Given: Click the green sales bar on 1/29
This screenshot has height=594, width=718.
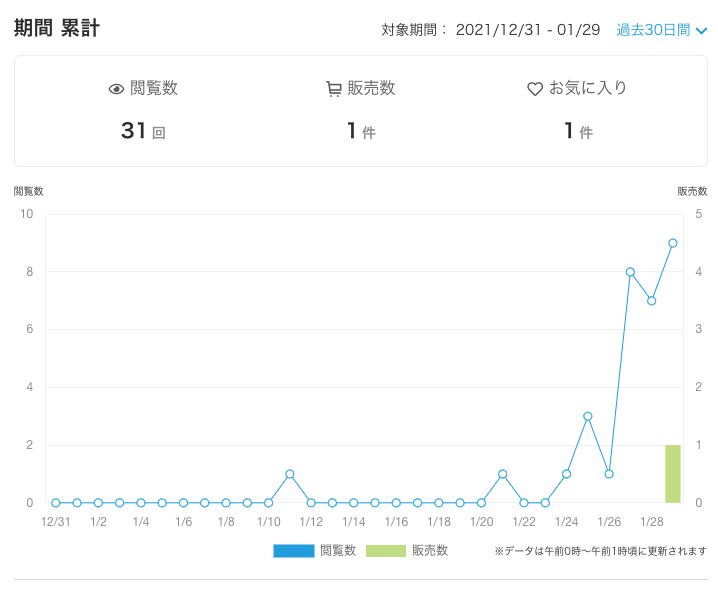Looking at the screenshot, I should tap(673, 474).
